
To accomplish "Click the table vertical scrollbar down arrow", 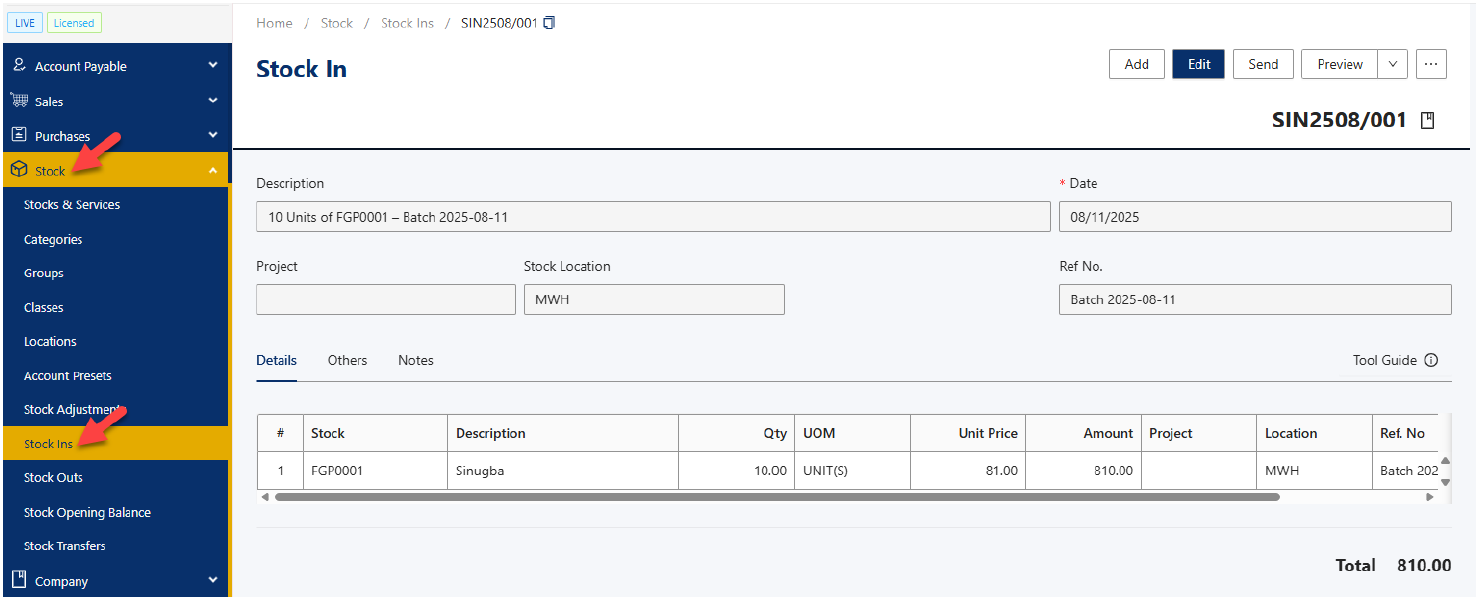I will coord(1445,482).
